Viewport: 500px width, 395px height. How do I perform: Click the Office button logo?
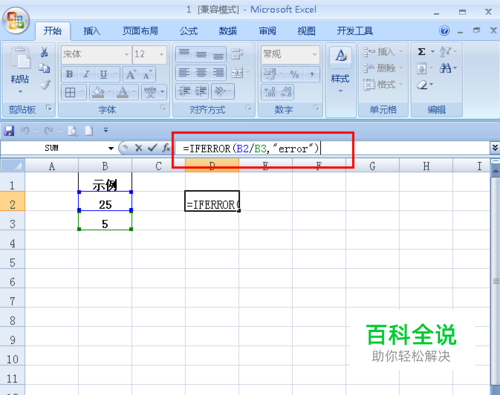click(16, 21)
